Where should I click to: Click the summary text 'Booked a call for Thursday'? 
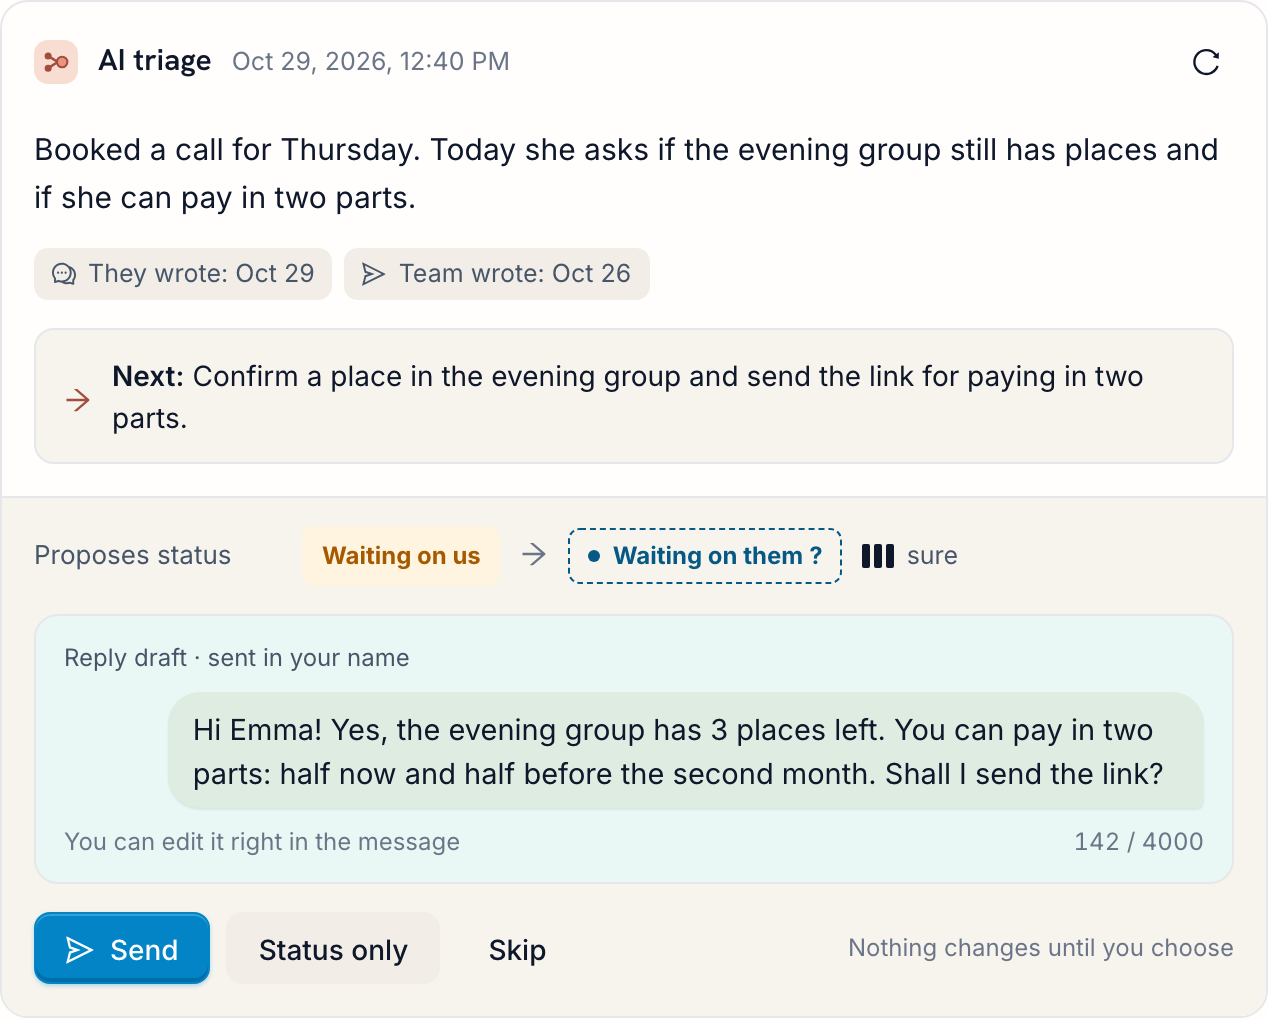(x=225, y=150)
